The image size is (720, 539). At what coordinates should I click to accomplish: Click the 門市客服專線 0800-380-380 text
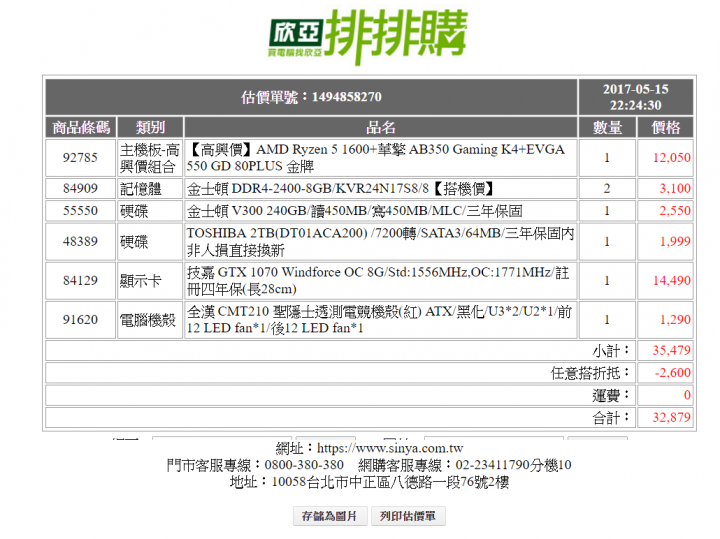pos(255,465)
